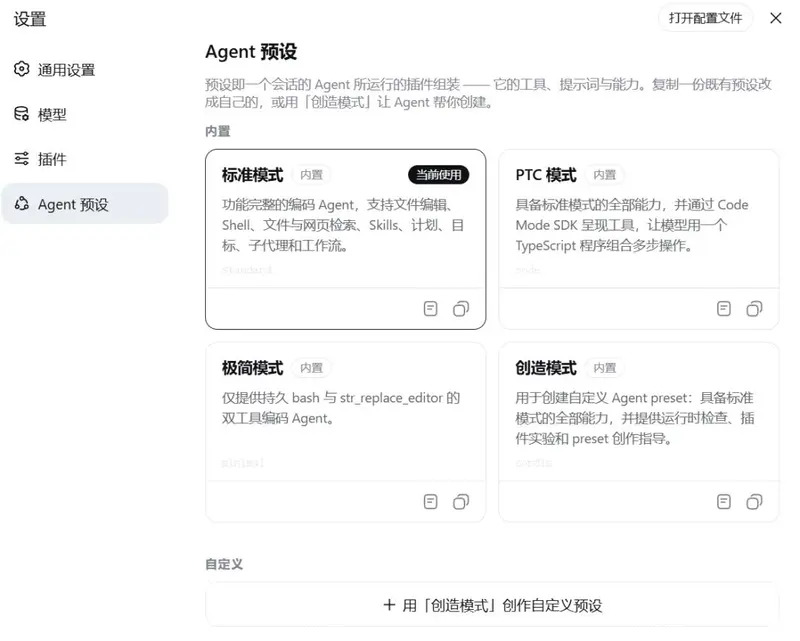
Task: Click the sliders icon beside 插件
Action: pyautogui.click(x=21, y=159)
